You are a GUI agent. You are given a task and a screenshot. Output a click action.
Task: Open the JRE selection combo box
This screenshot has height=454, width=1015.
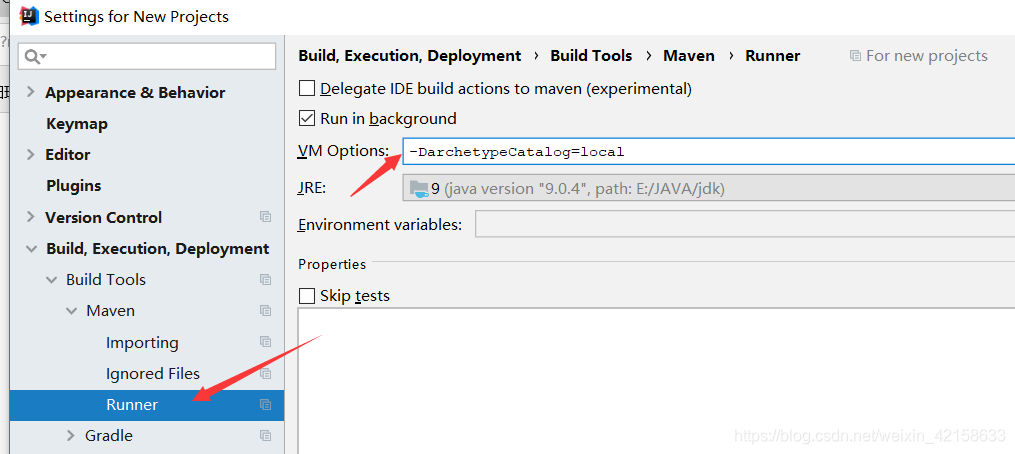[709, 188]
